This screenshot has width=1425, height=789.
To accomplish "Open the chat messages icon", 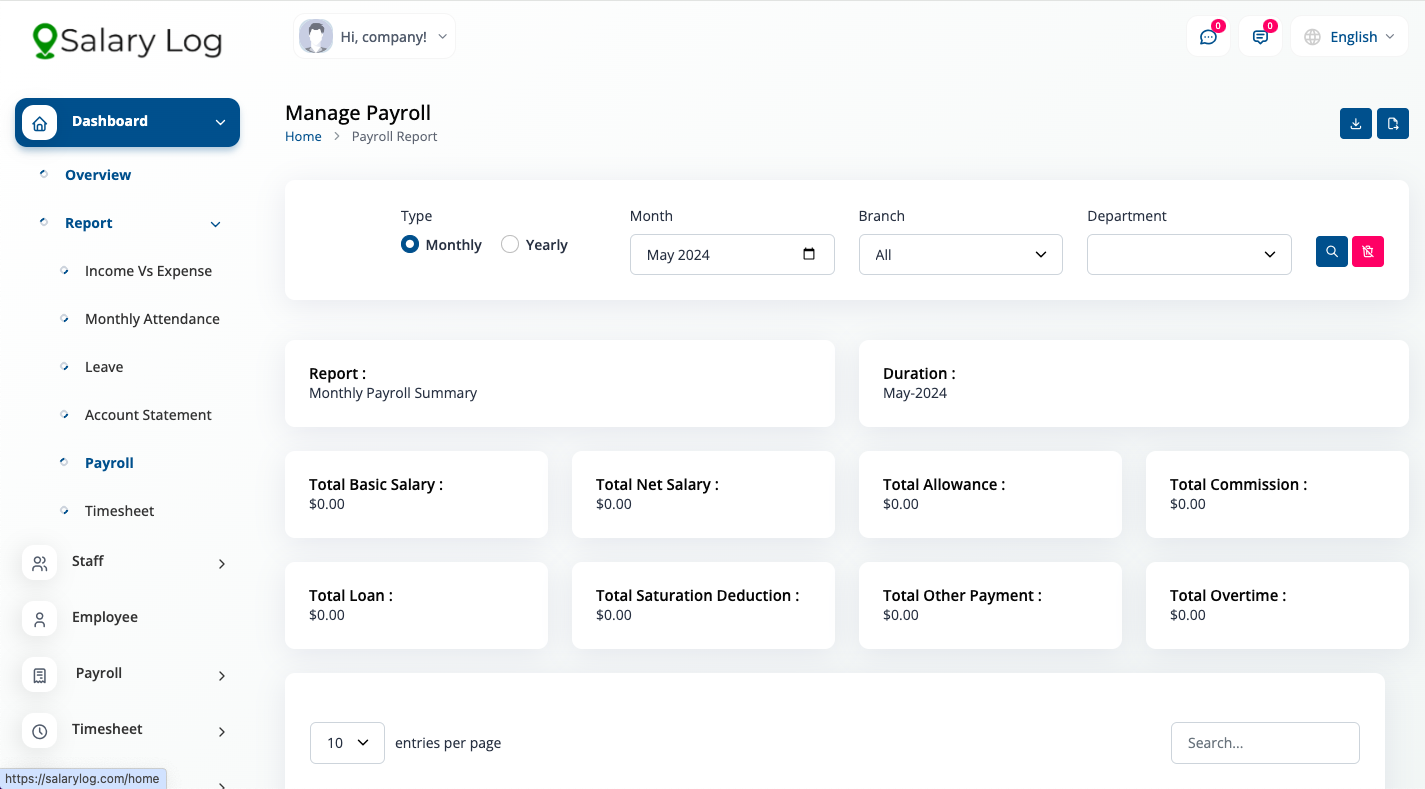I will pos(1208,37).
